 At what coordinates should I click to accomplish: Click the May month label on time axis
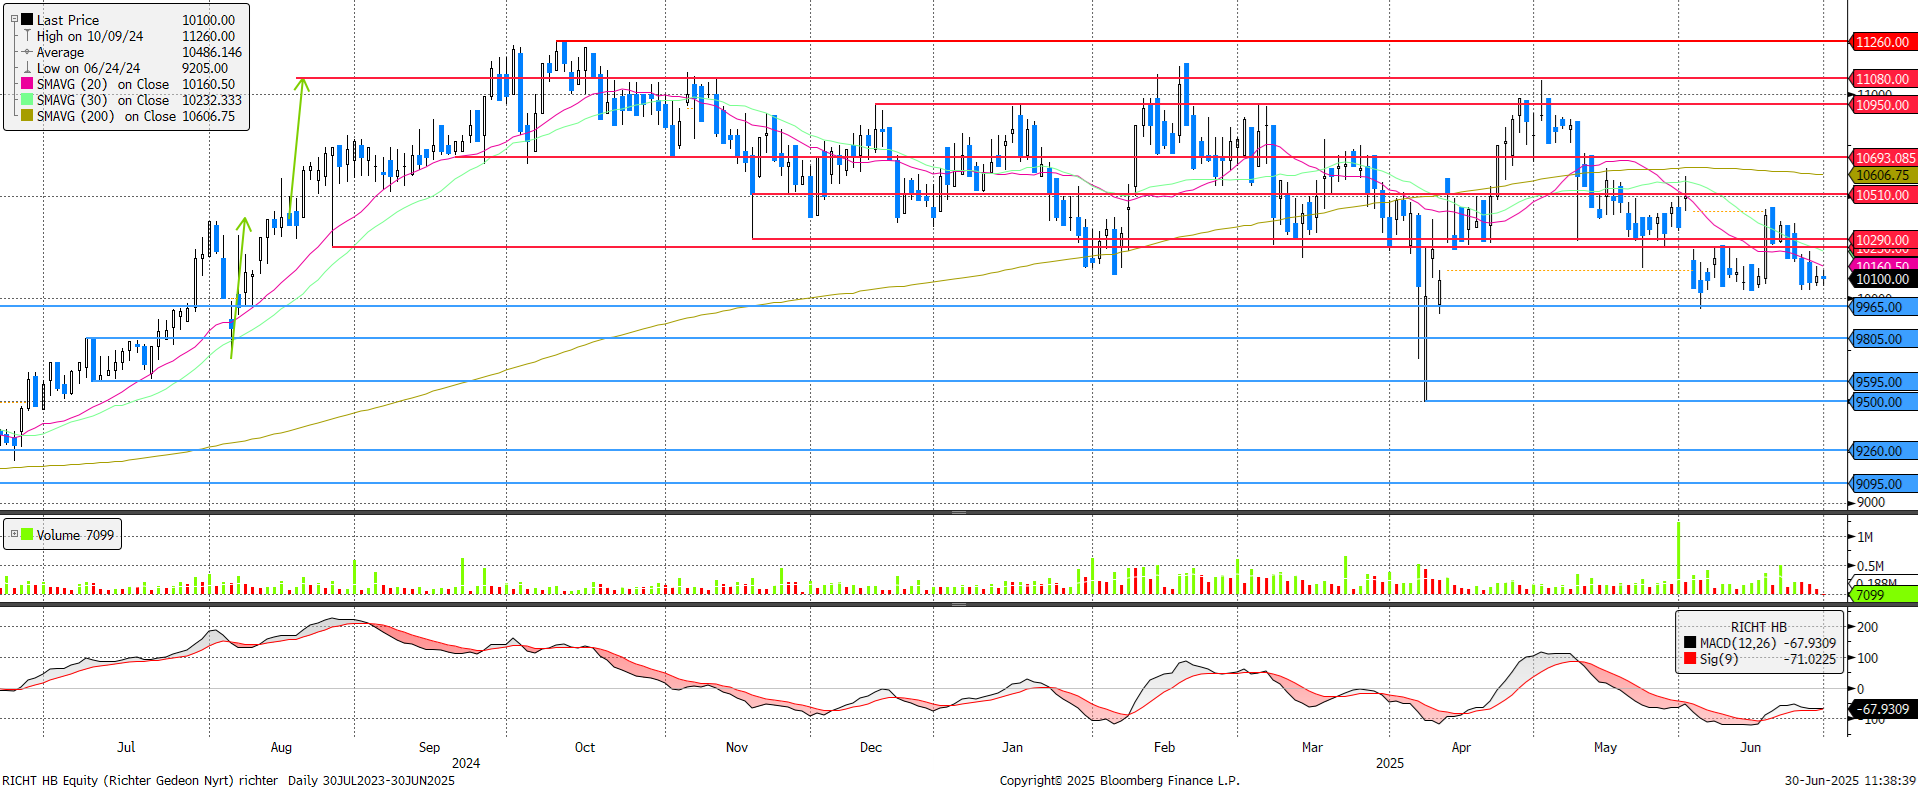tap(1605, 747)
